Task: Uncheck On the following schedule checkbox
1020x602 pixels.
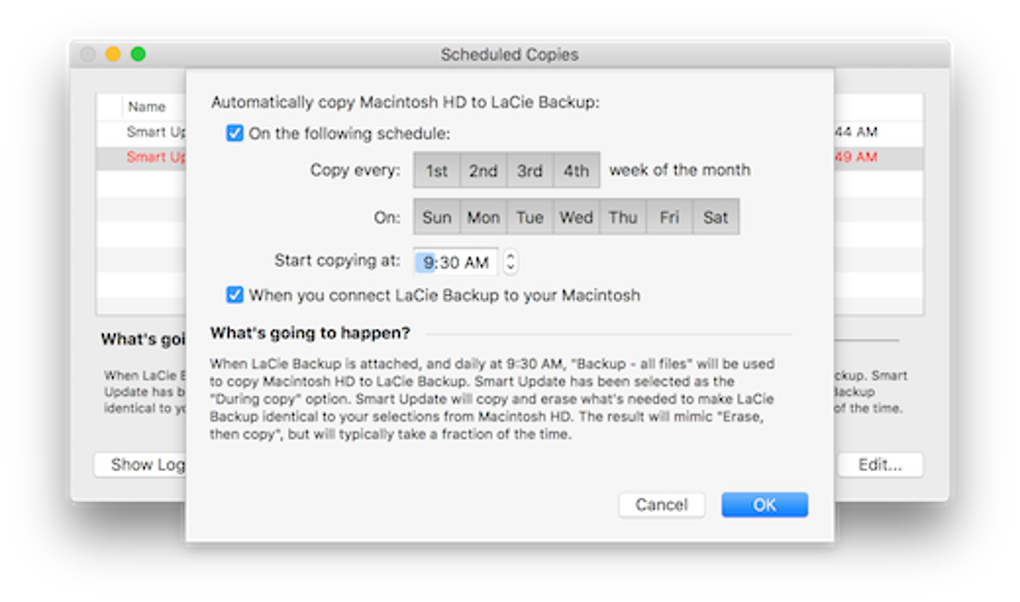Action: [x=235, y=133]
